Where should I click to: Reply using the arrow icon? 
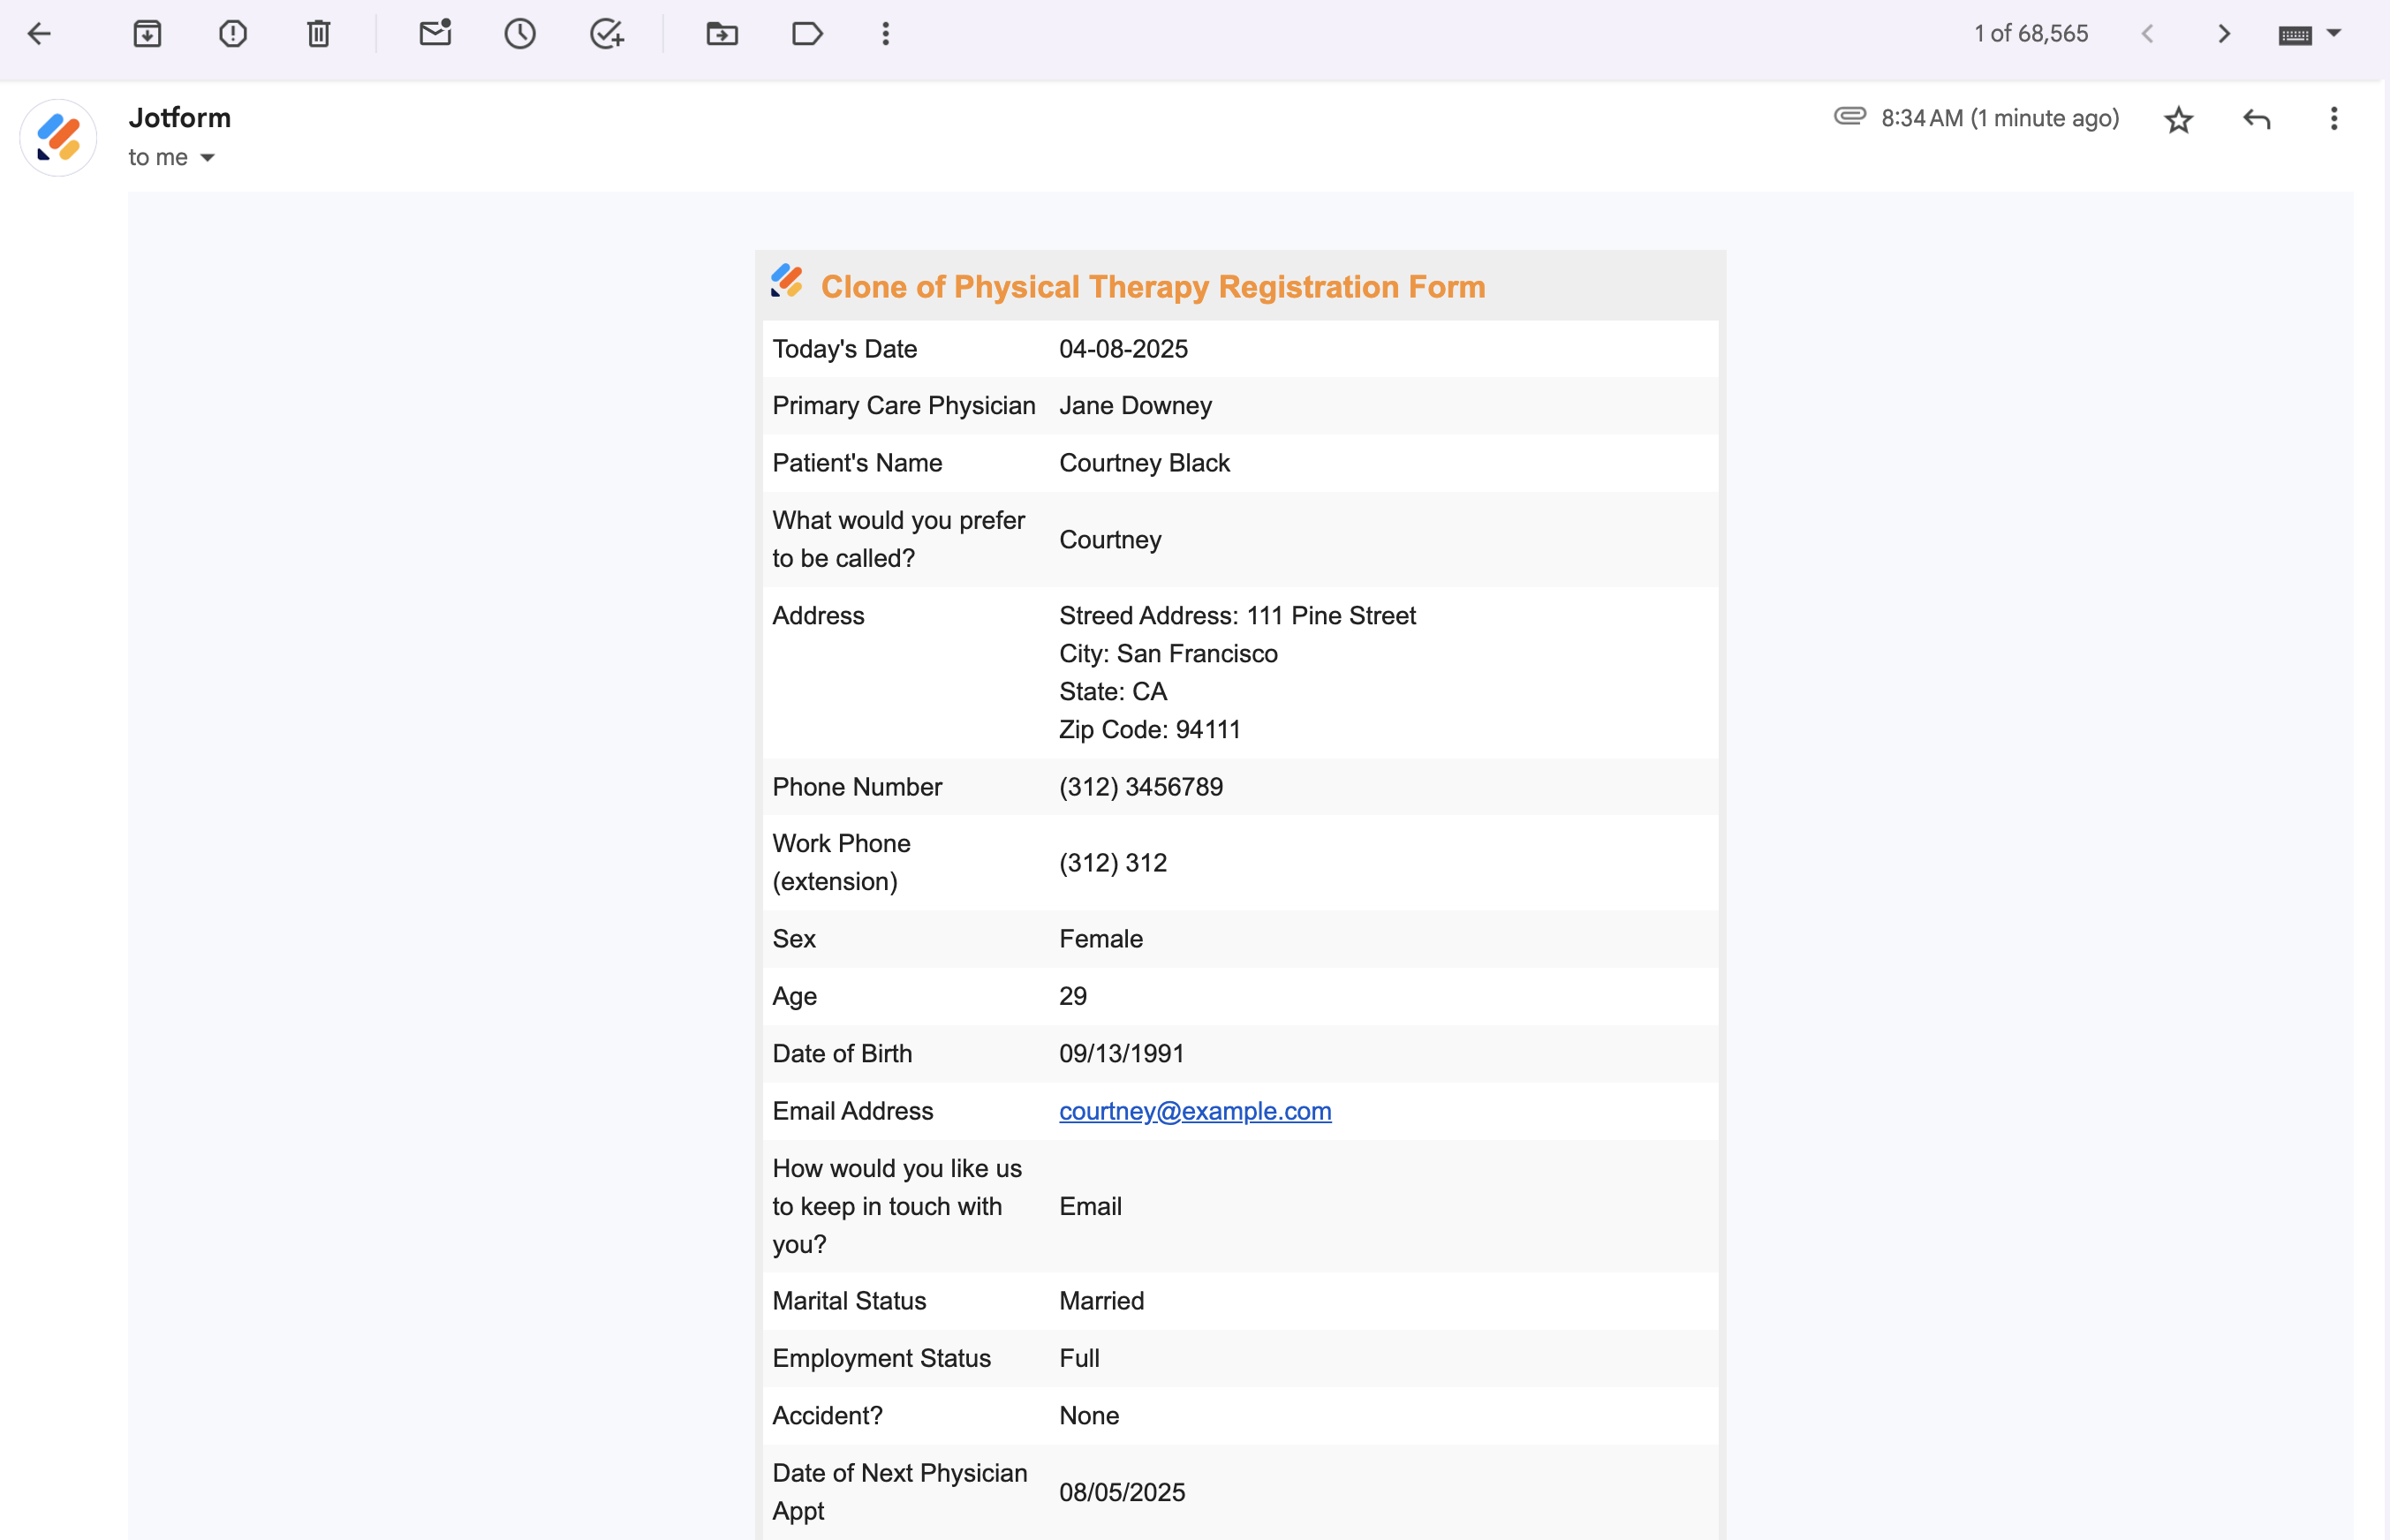[x=2256, y=120]
